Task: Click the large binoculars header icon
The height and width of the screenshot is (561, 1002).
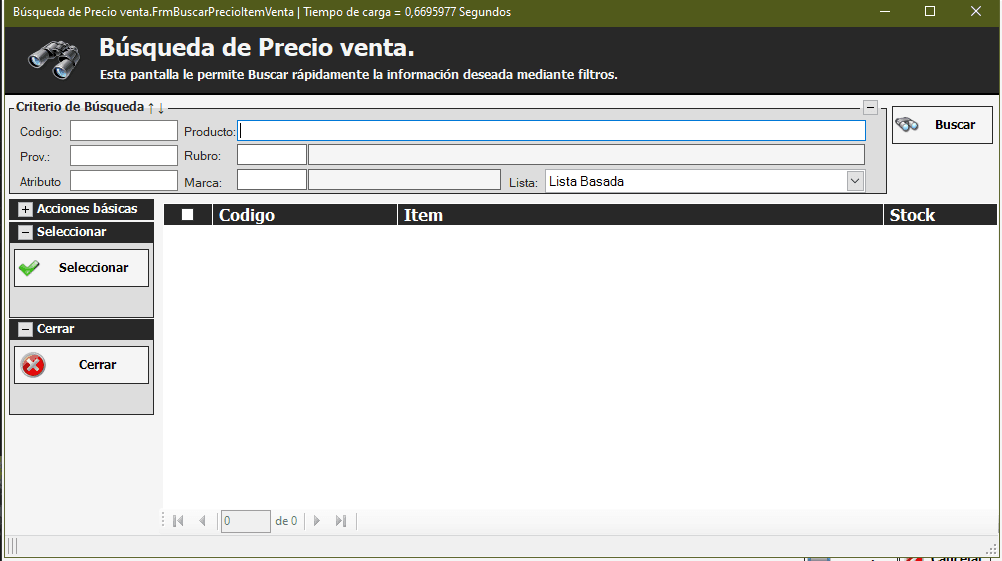Action: [54, 60]
